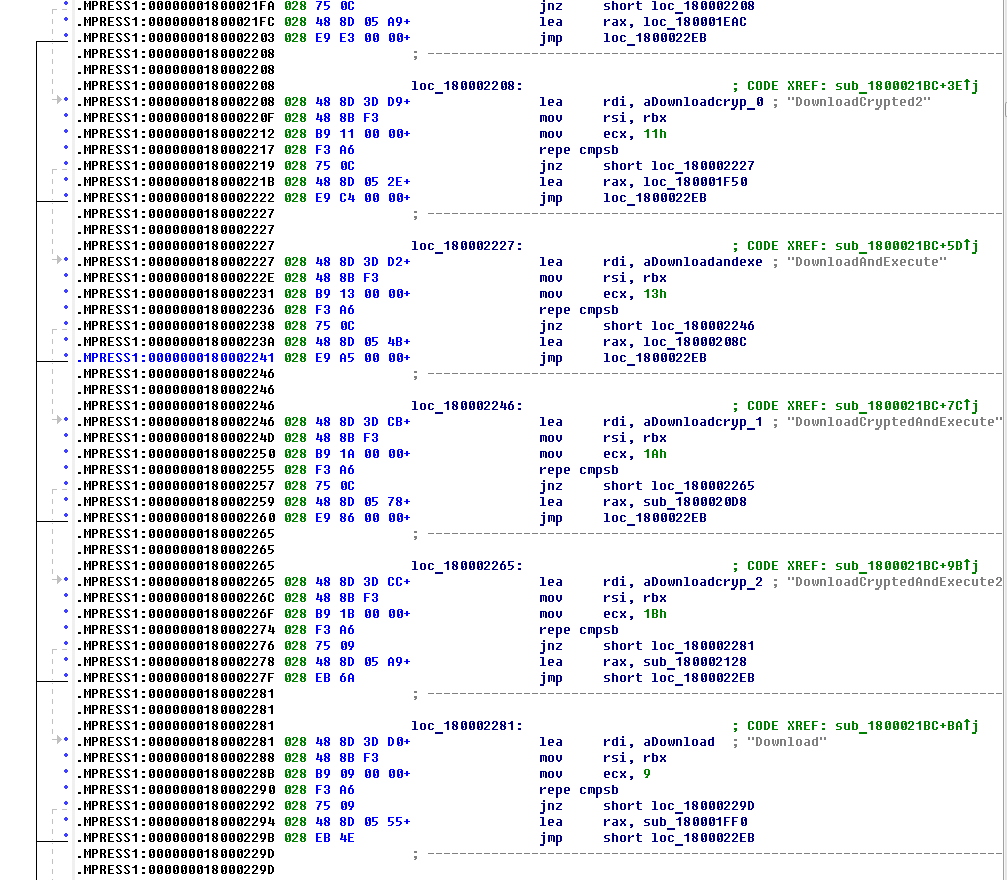
Task: Click loc_1800022EB on the 0000000180002260 line
Action: pos(655,518)
